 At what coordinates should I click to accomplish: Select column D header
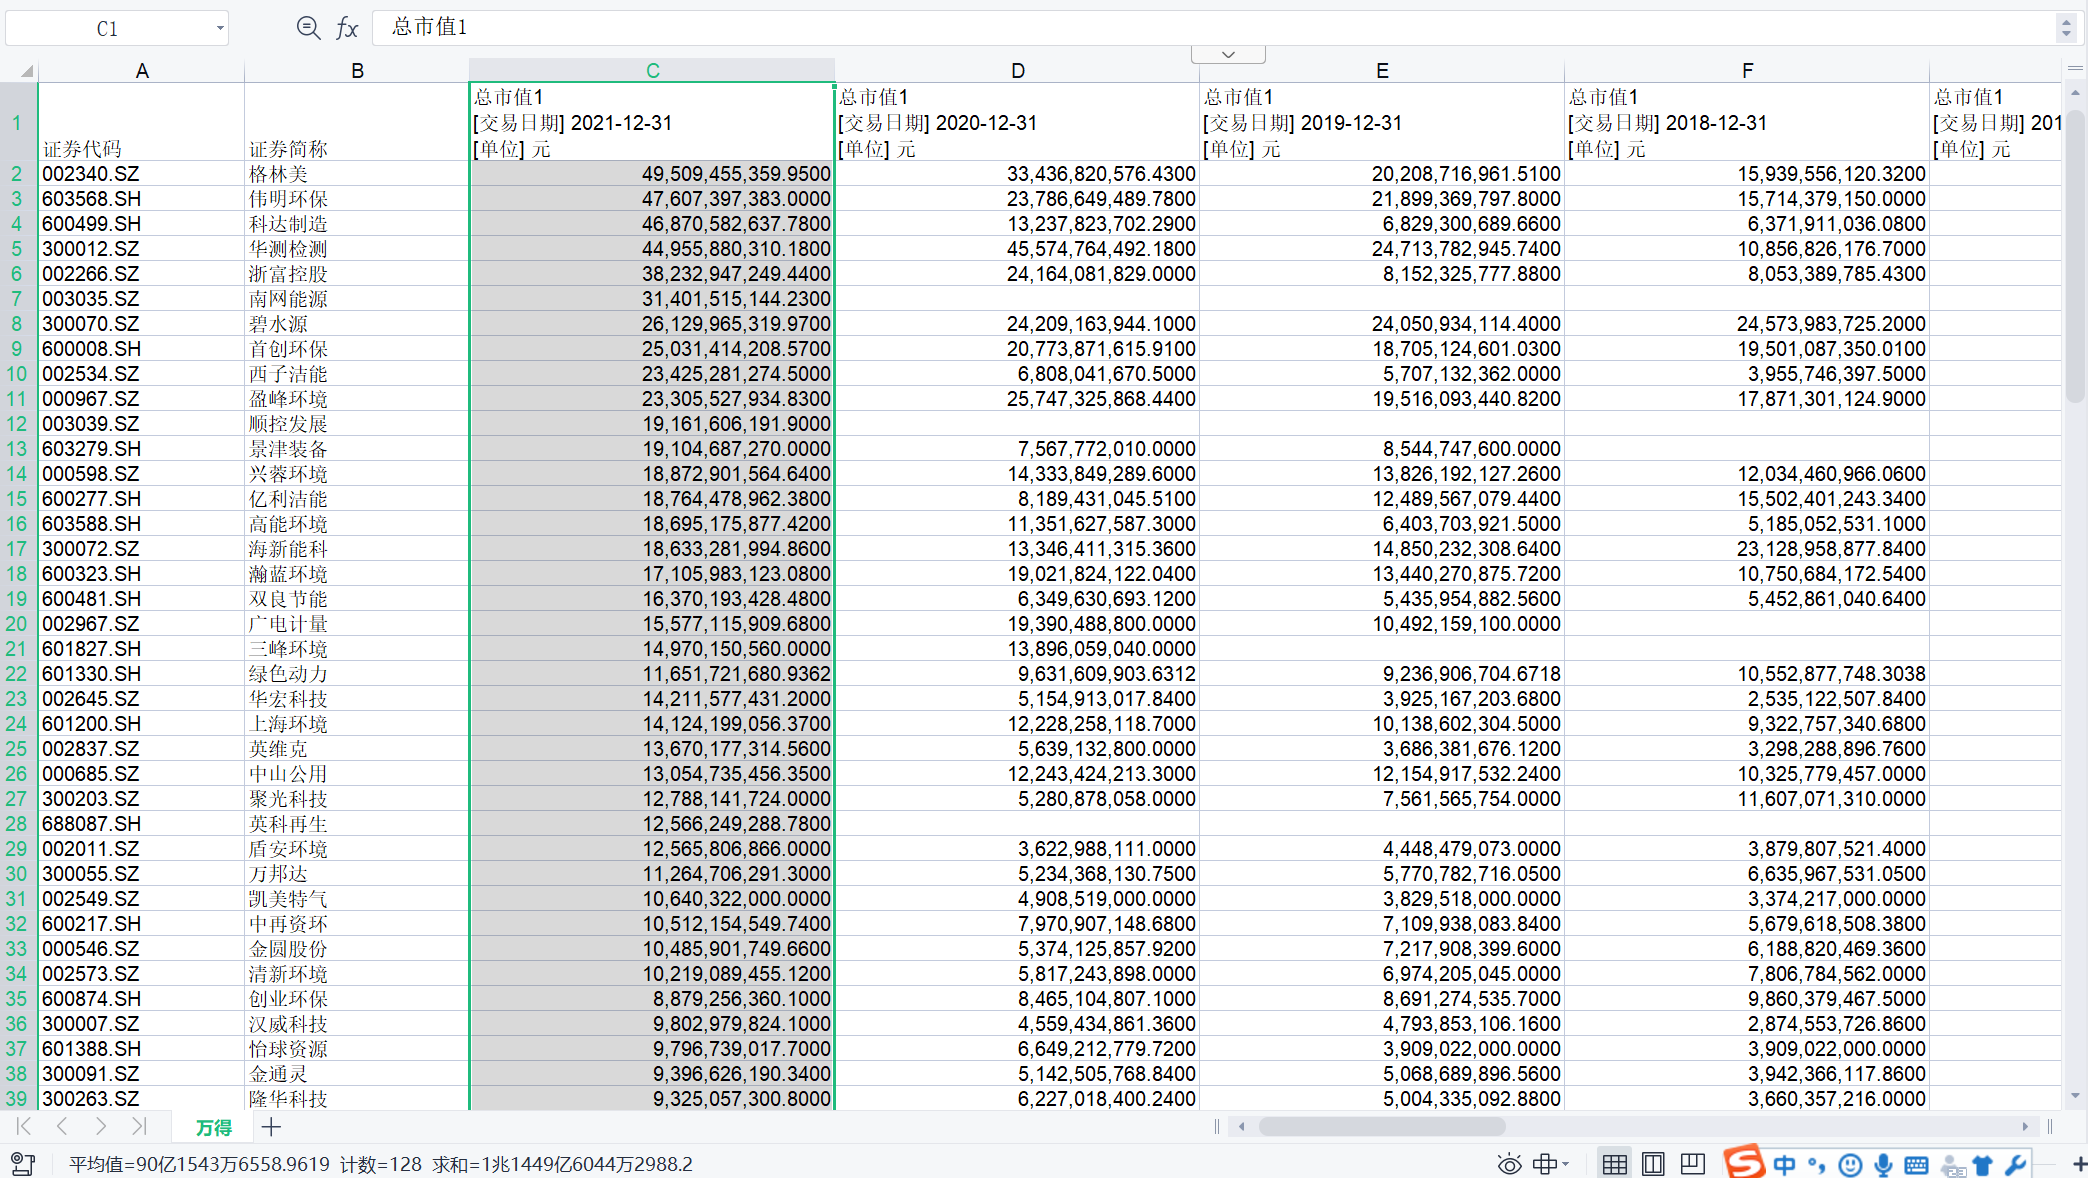1017,70
